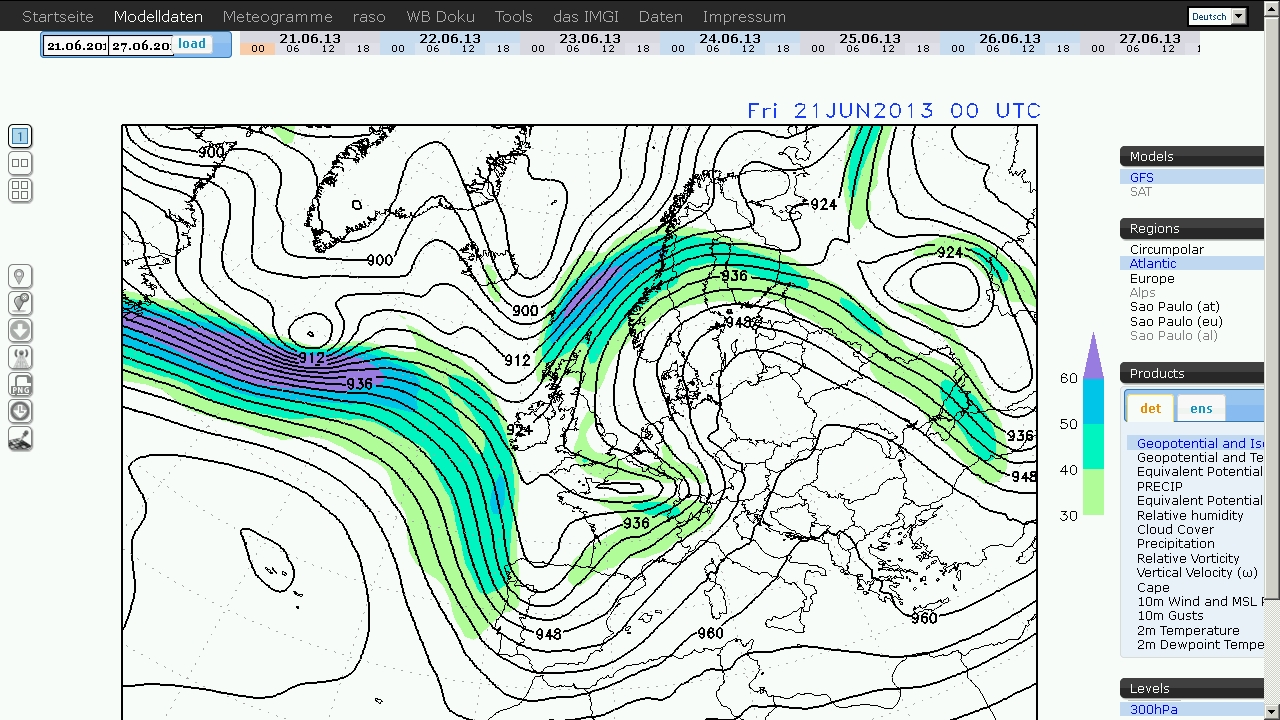Viewport: 1280px width, 720px height.
Task: Choose the 2m Temperature product
Action: [x=1187, y=630]
